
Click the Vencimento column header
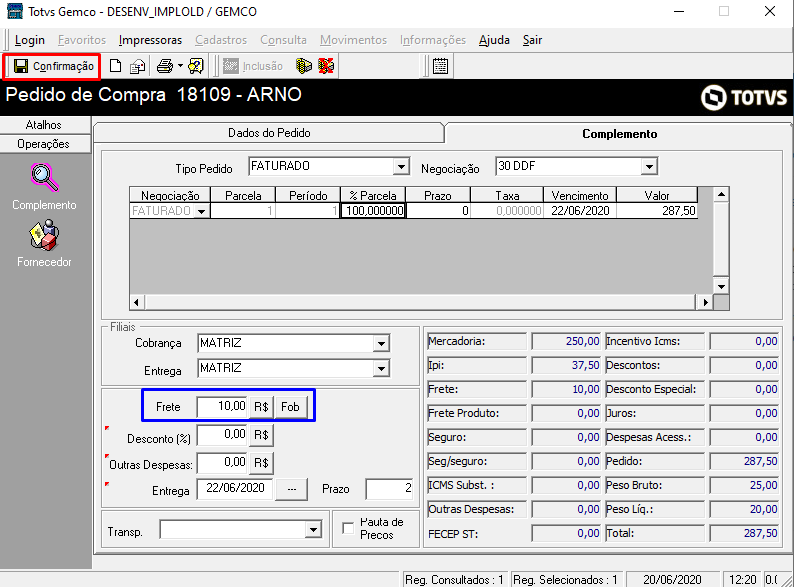tap(580, 195)
